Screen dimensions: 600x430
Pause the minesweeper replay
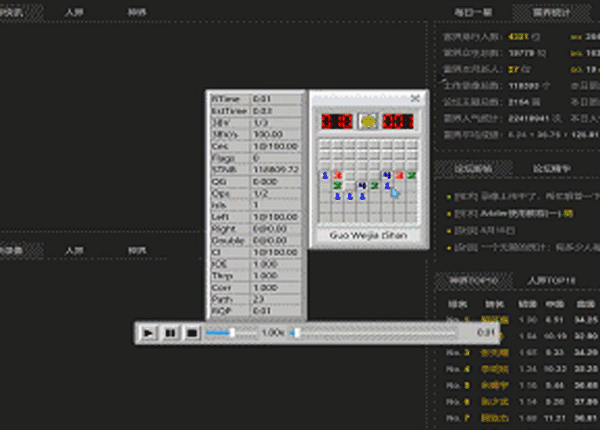(x=170, y=333)
